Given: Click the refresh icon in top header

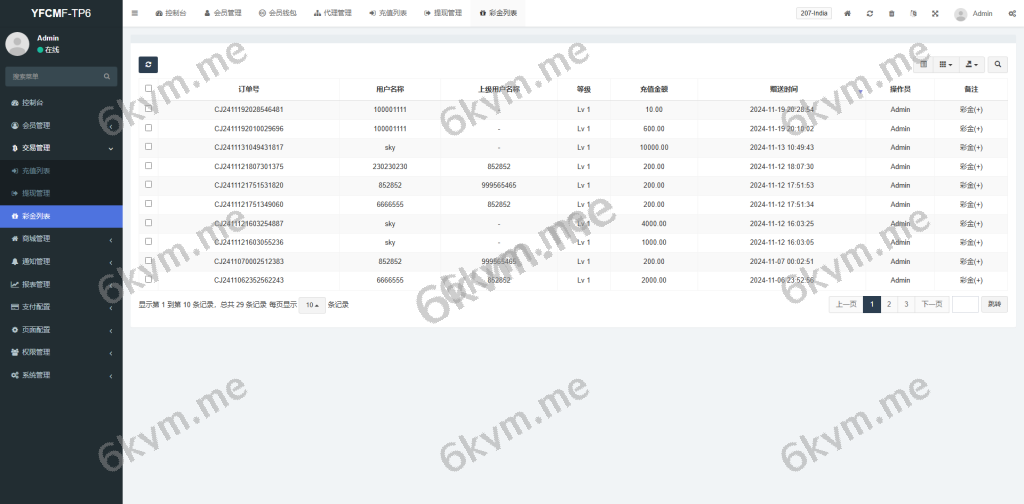Looking at the screenshot, I should 870,13.
